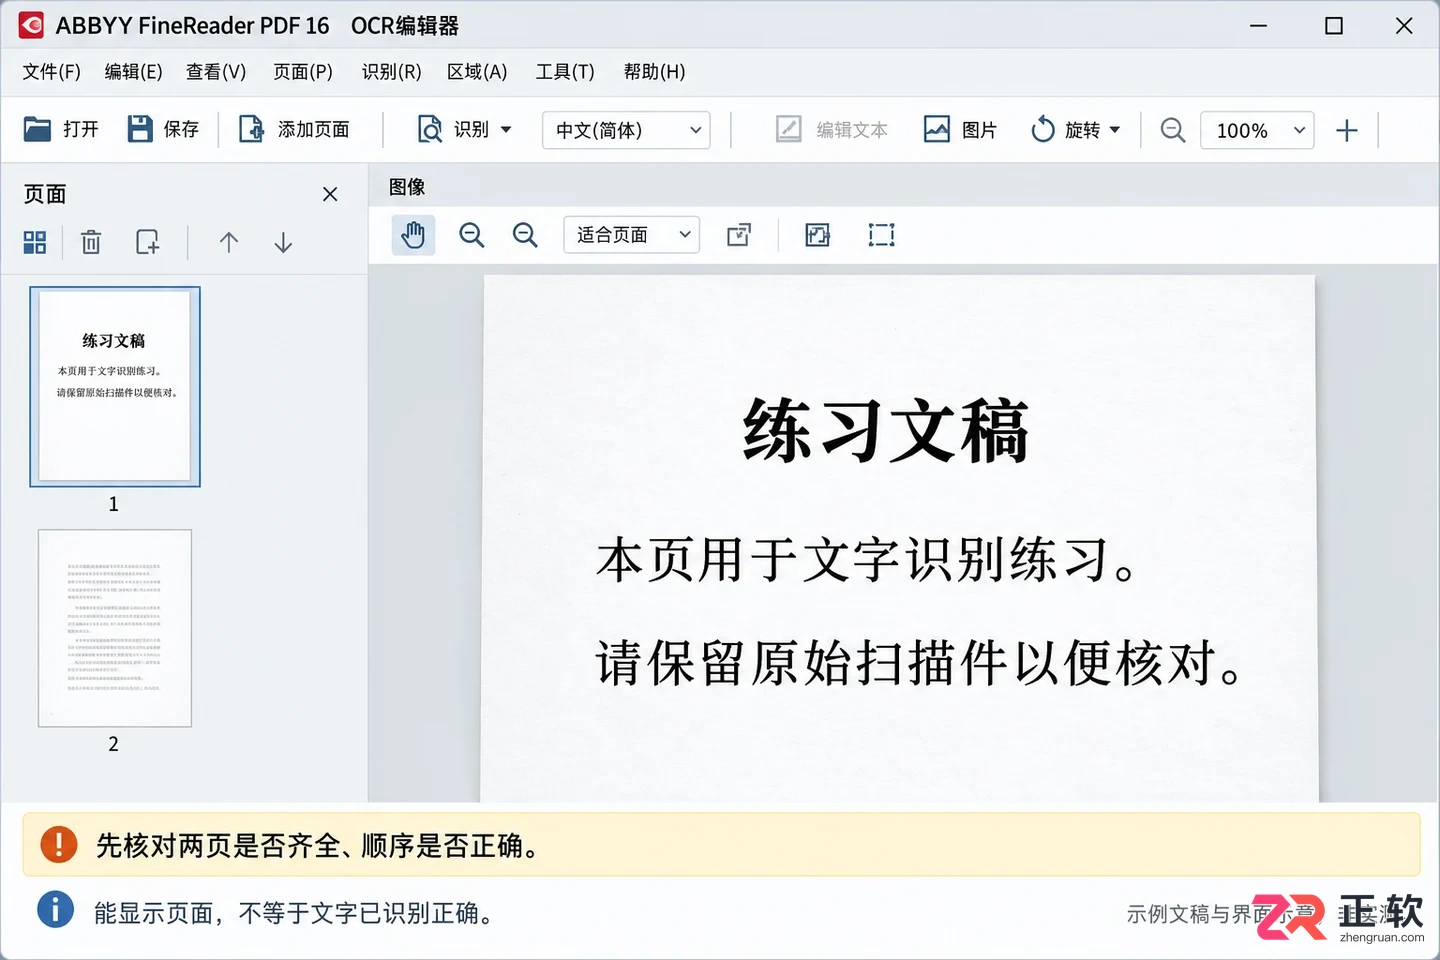1440x960 pixels.
Task: Delete the selected page with trash icon
Action: coord(91,242)
